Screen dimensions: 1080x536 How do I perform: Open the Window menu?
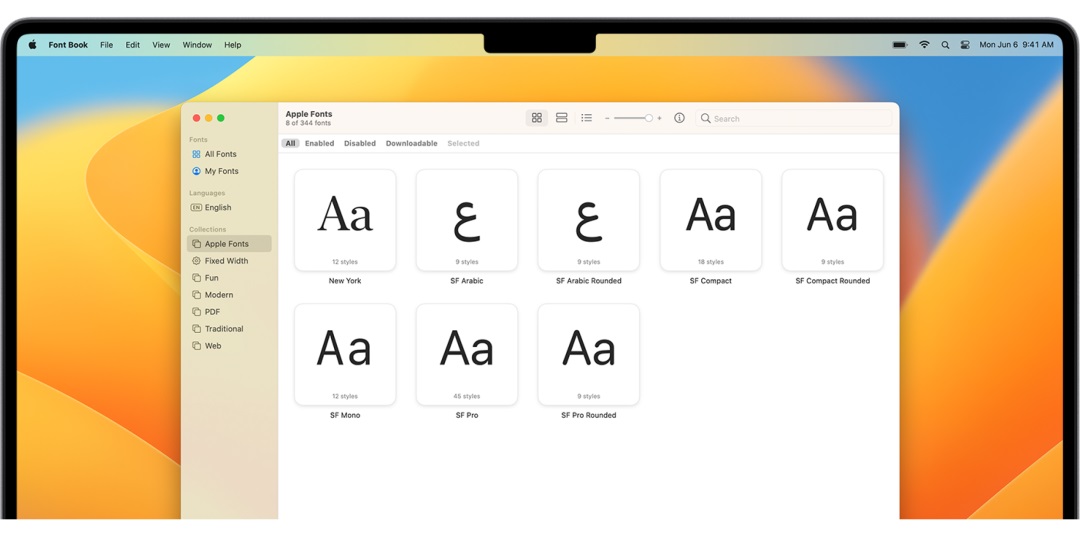(197, 45)
